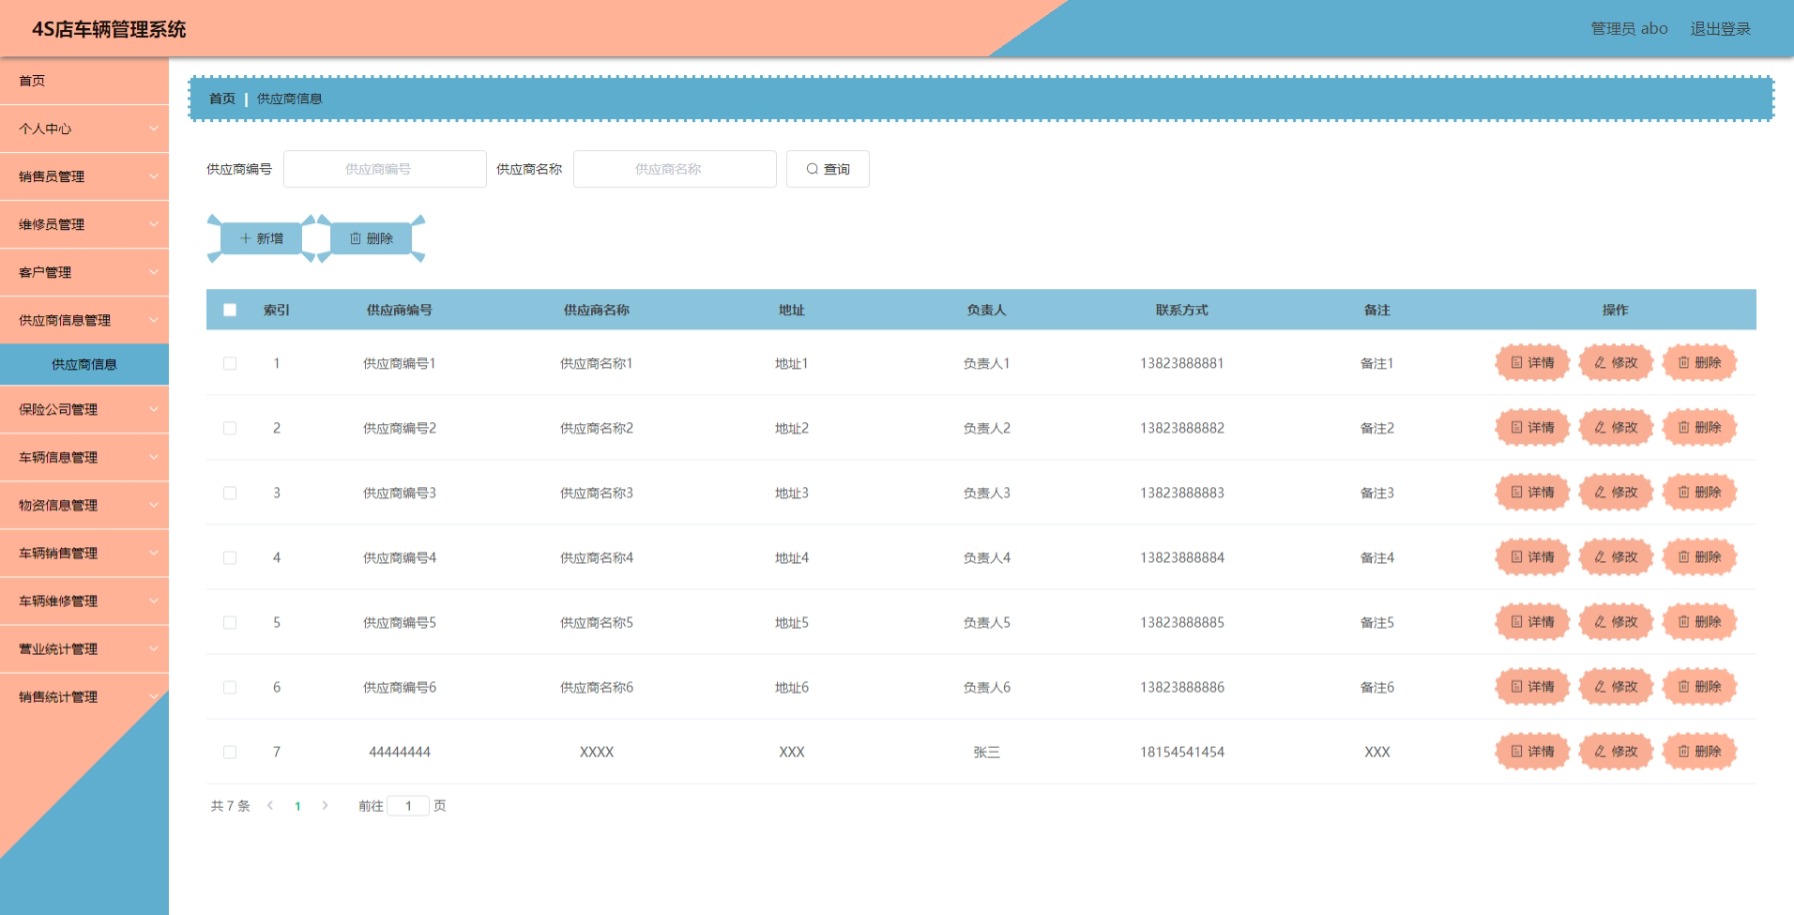Screen dimensions: 1794x915
Task: Open the 首页 sidebar item
Action: click(84, 81)
